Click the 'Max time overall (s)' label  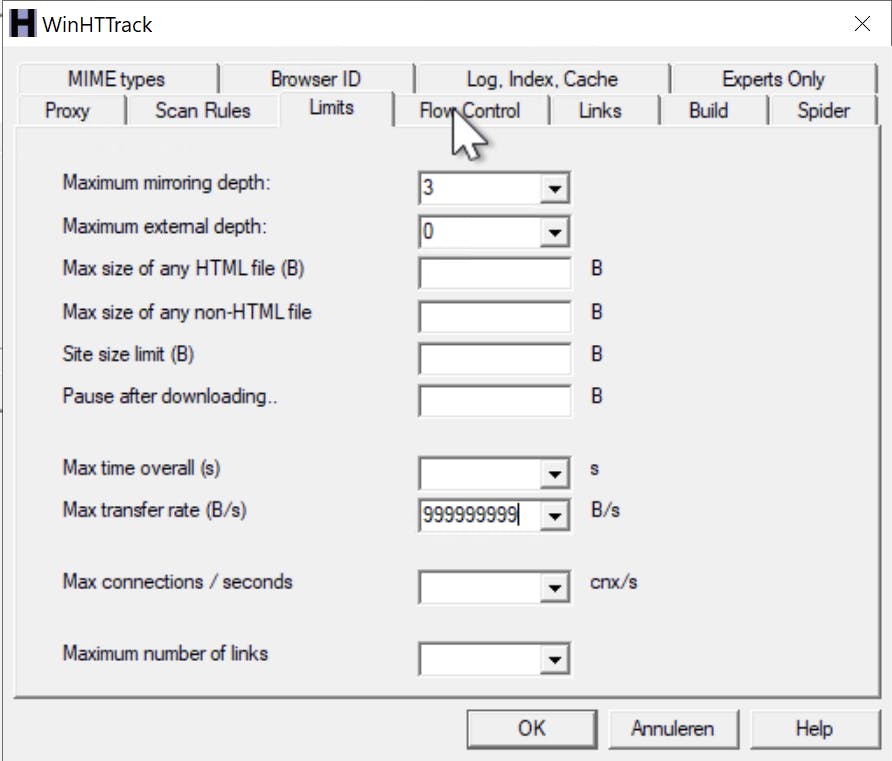(x=141, y=468)
